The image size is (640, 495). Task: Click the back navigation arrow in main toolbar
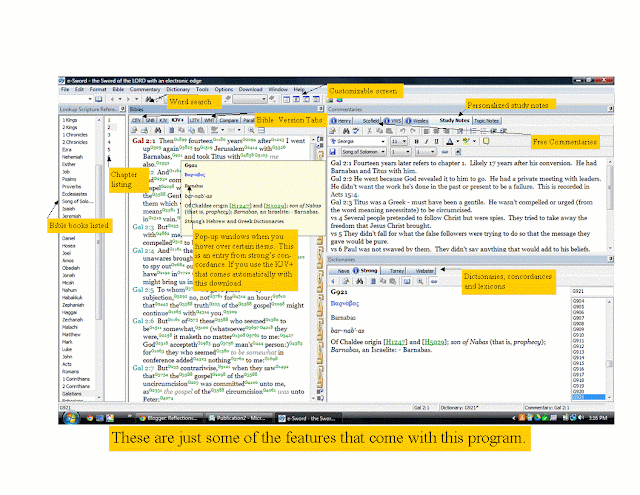[x=112, y=99]
